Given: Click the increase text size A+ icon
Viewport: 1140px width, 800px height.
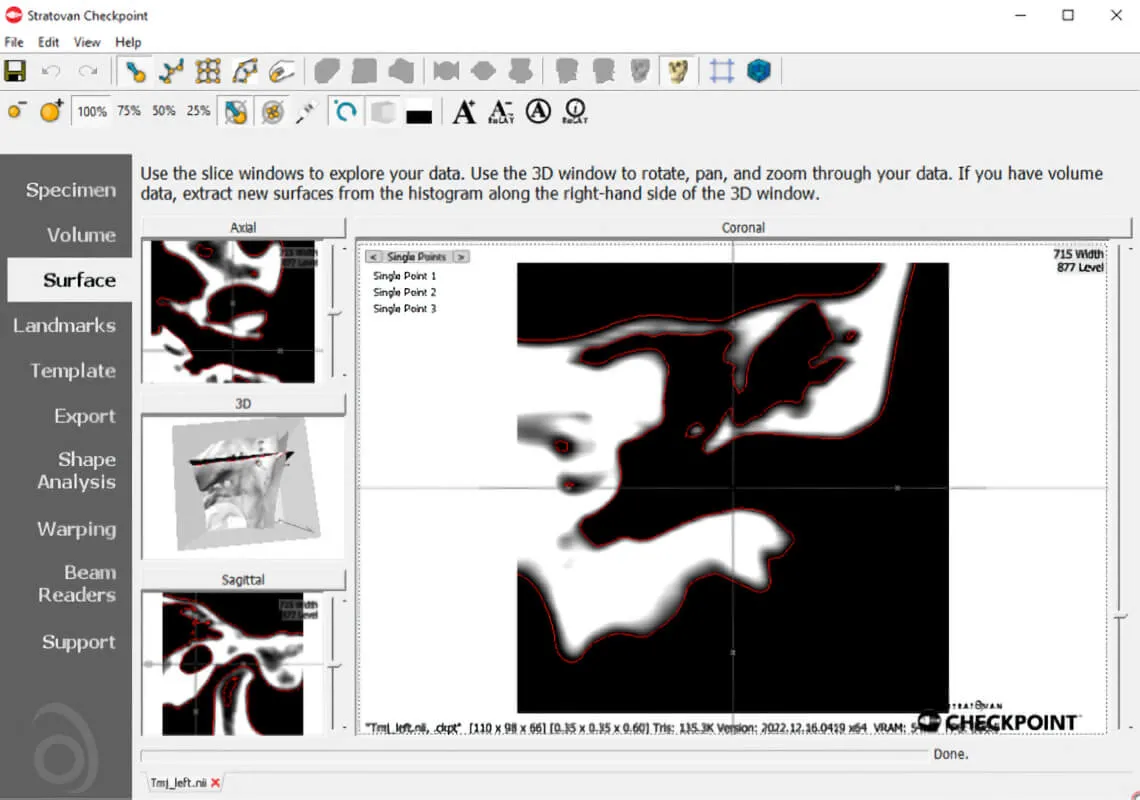Looking at the screenshot, I should tap(464, 111).
